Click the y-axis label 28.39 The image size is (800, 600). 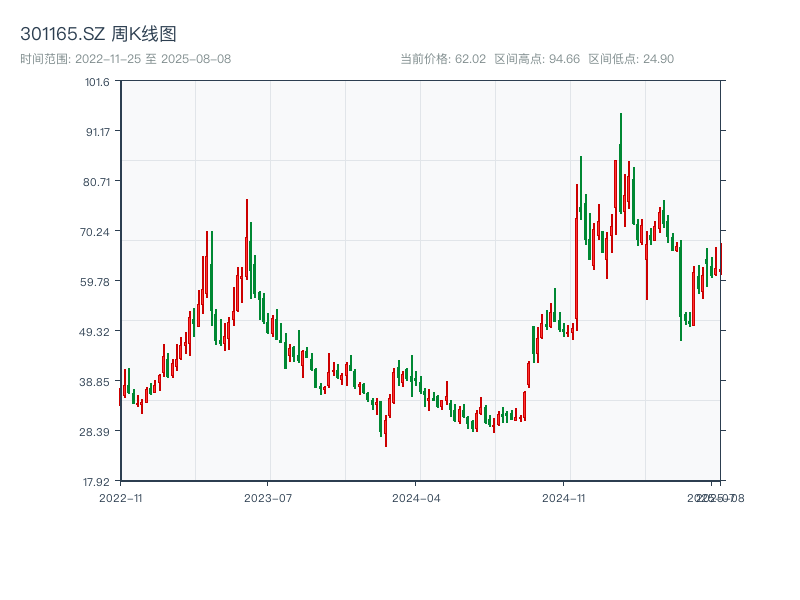click(94, 432)
